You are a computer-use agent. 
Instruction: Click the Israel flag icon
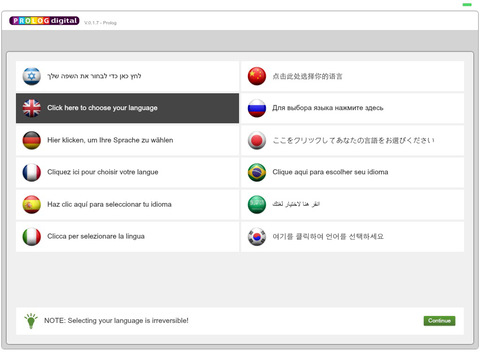[x=32, y=76]
